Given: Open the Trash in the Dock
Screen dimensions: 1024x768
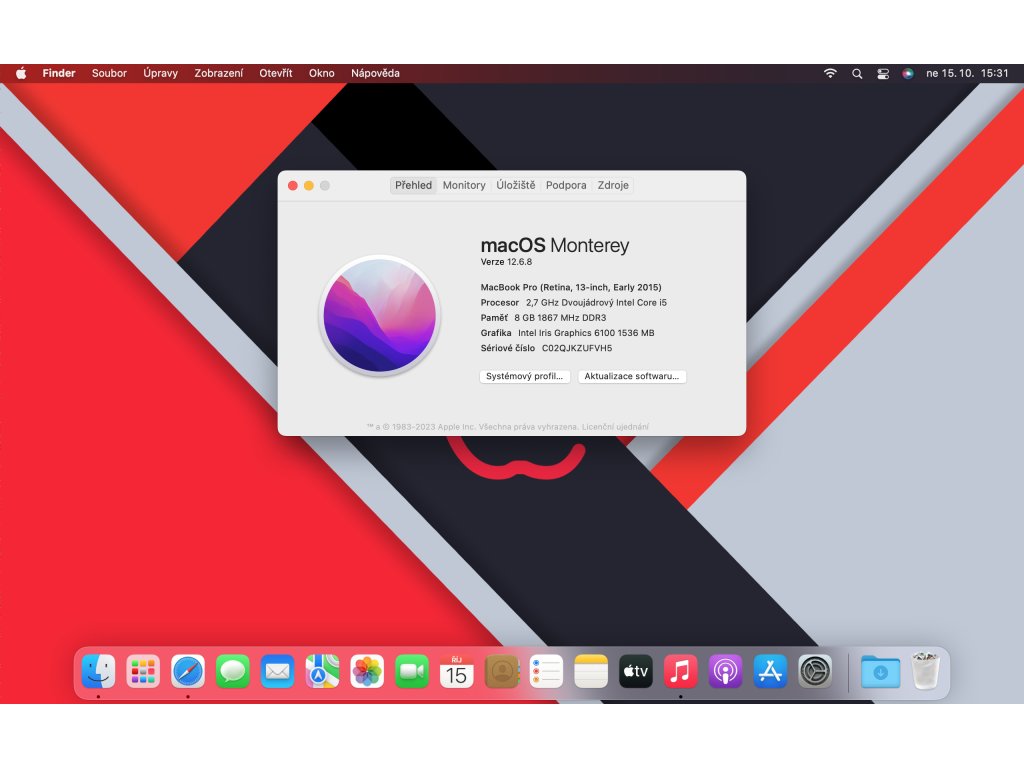Looking at the screenshot, I should pyautogui.click(x=925, y=671).
